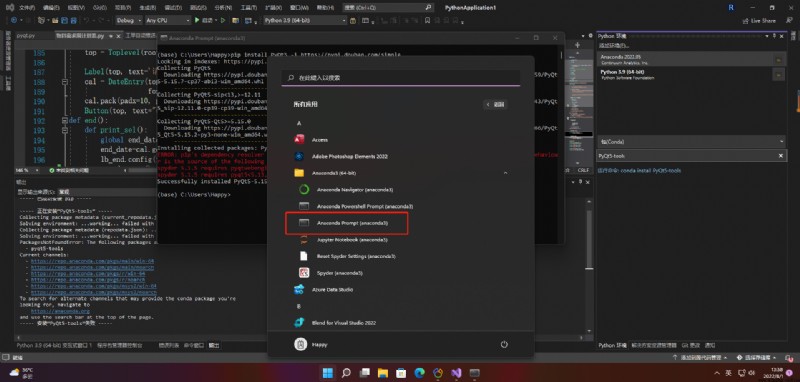Clear the PyQt5-tools package search box
The height and width of the screenshot is (382, 800).
pos(781,156)
